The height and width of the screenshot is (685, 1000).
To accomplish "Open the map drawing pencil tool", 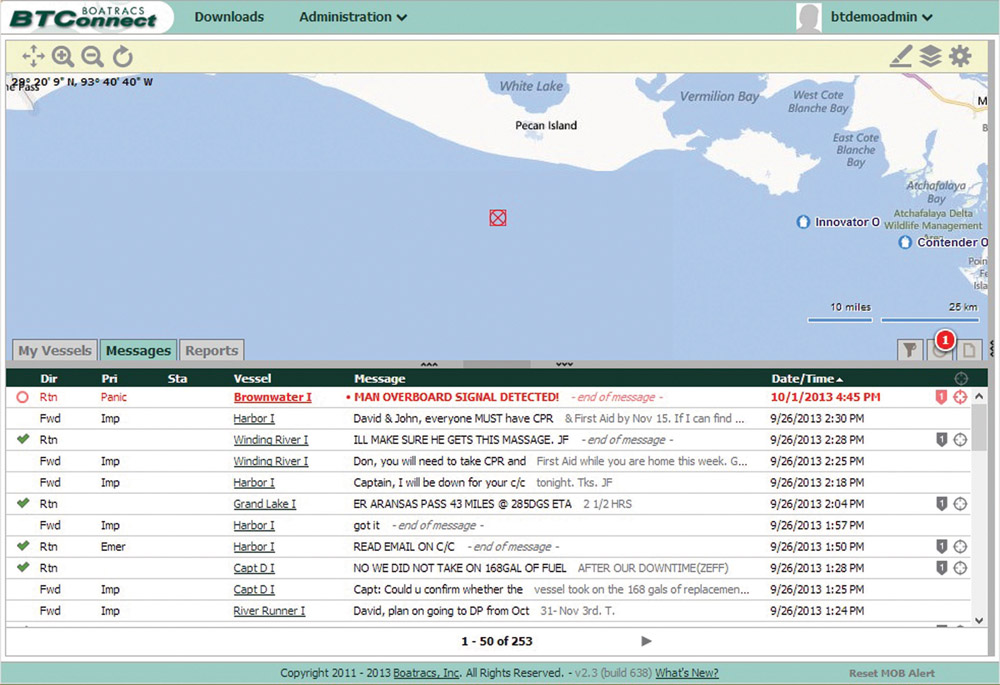I will tap(901, 57).
